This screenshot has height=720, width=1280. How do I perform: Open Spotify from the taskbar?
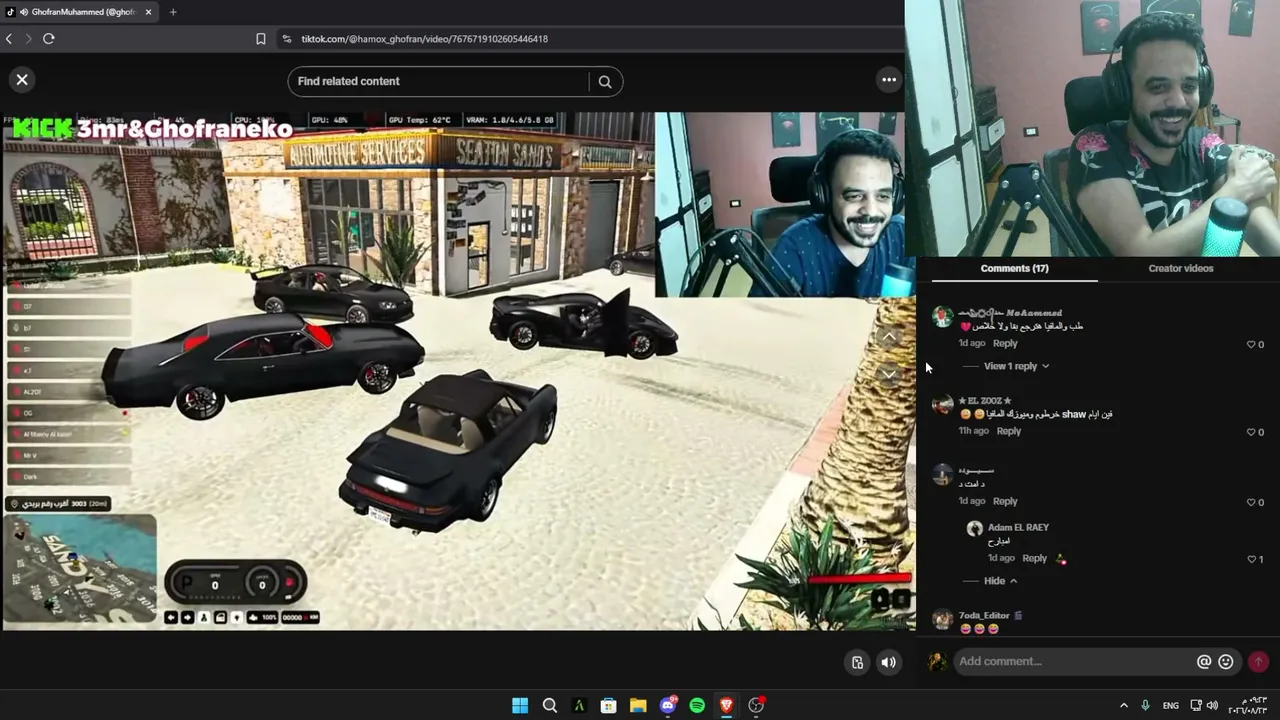click(697, 705)
